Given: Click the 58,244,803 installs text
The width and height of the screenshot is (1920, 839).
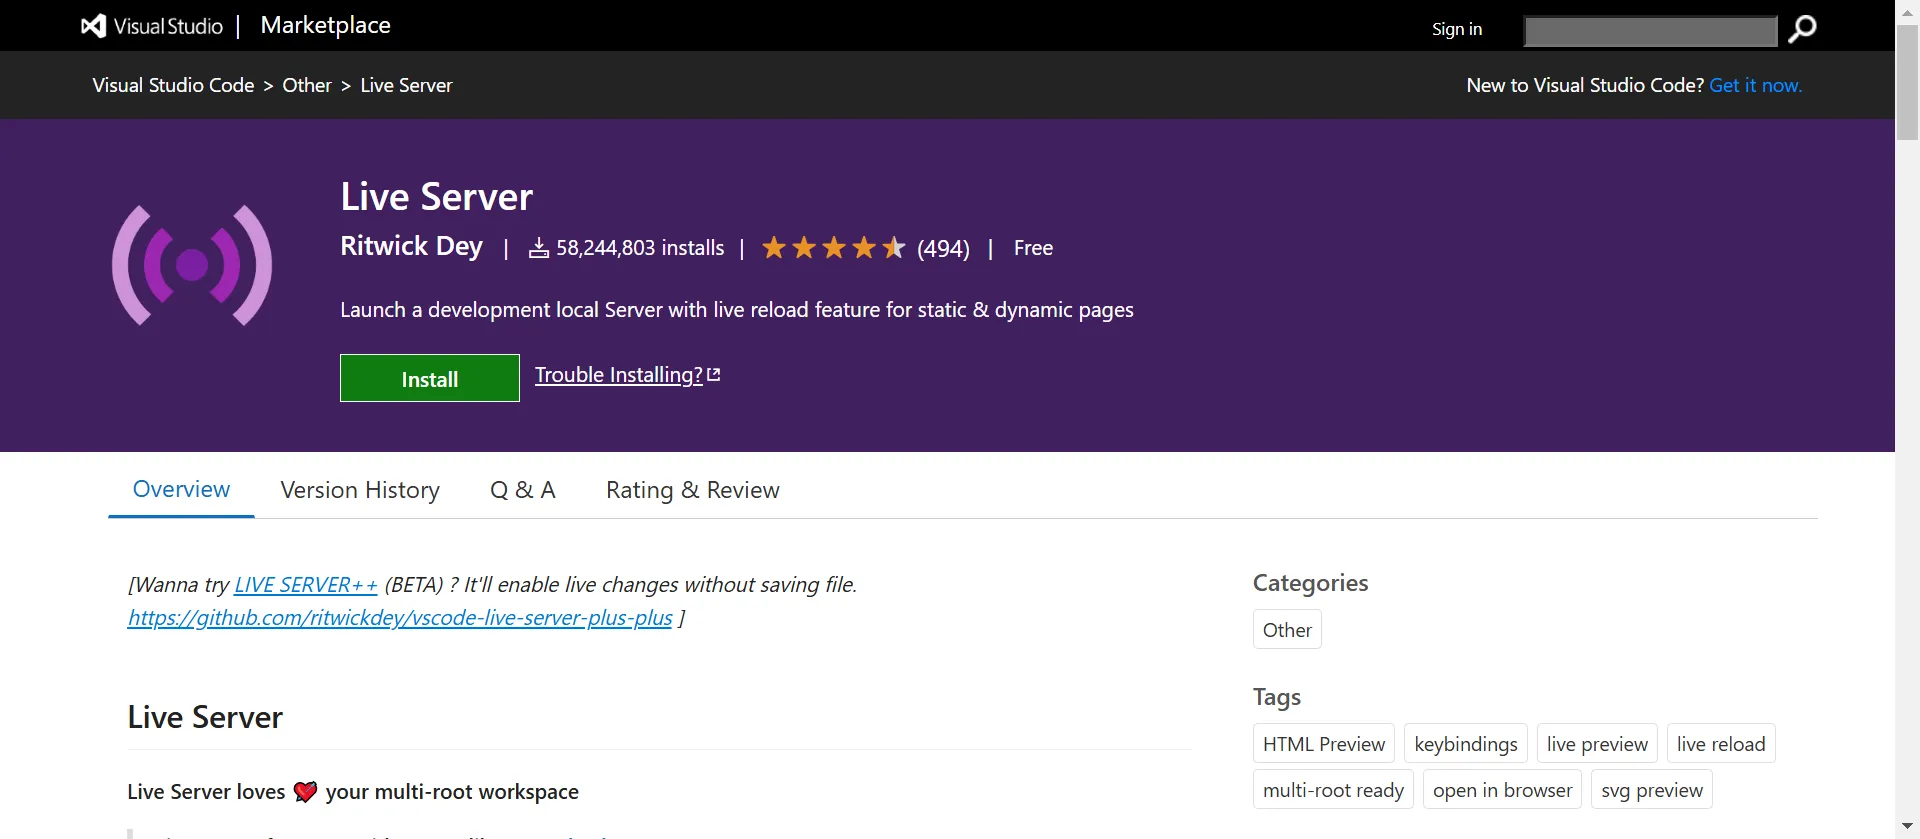Looking at the screenshot, I should tap(640, 248).
